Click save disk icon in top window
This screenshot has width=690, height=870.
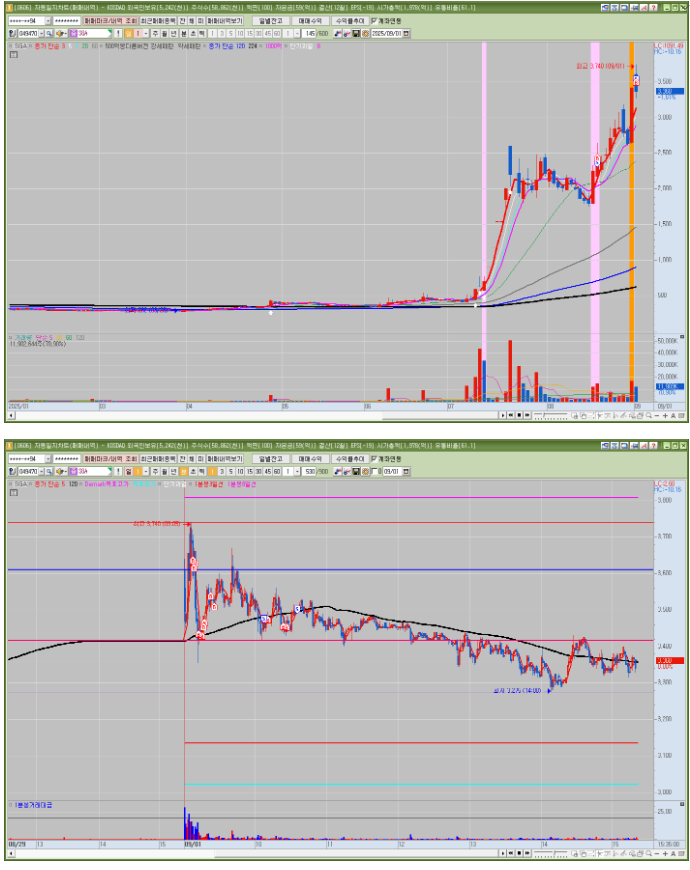356,33
